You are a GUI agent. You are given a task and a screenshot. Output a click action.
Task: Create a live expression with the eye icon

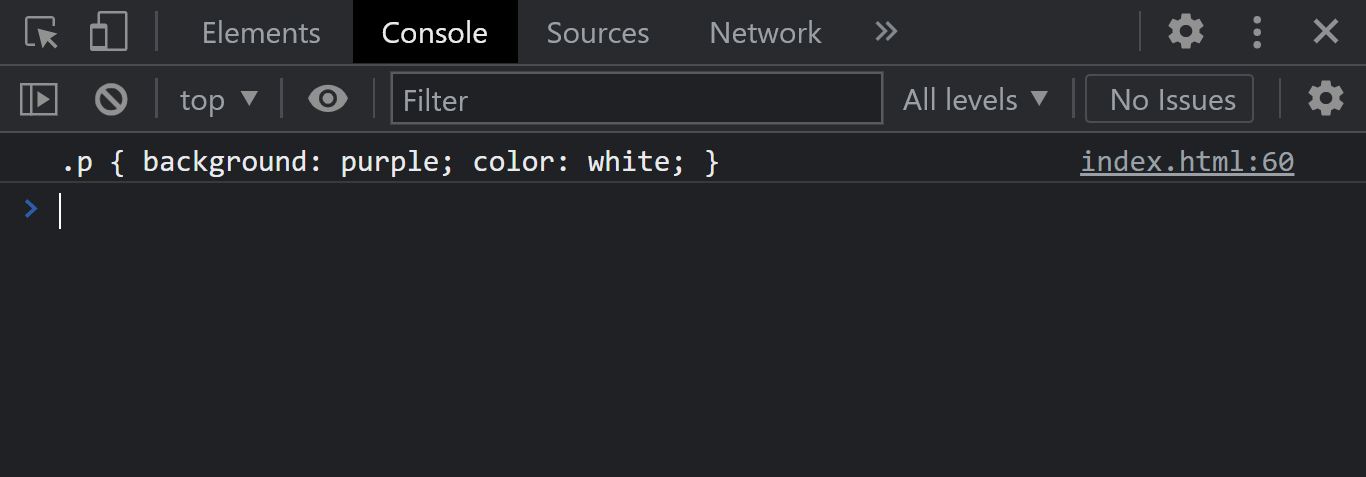(x=328, y=99)
